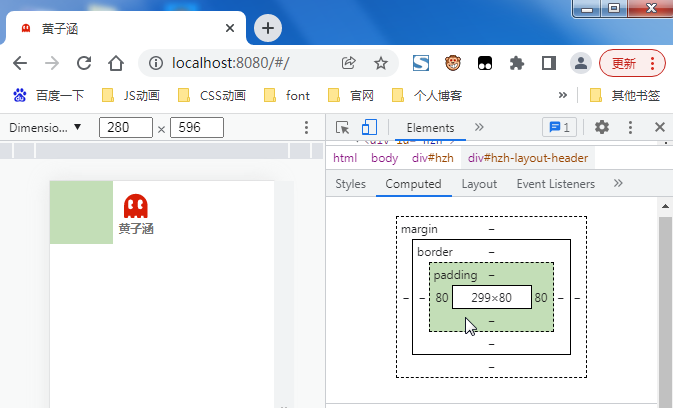Open the 1 console issue badge
This screenshot has width=673, height=408.
click(560, 127)
